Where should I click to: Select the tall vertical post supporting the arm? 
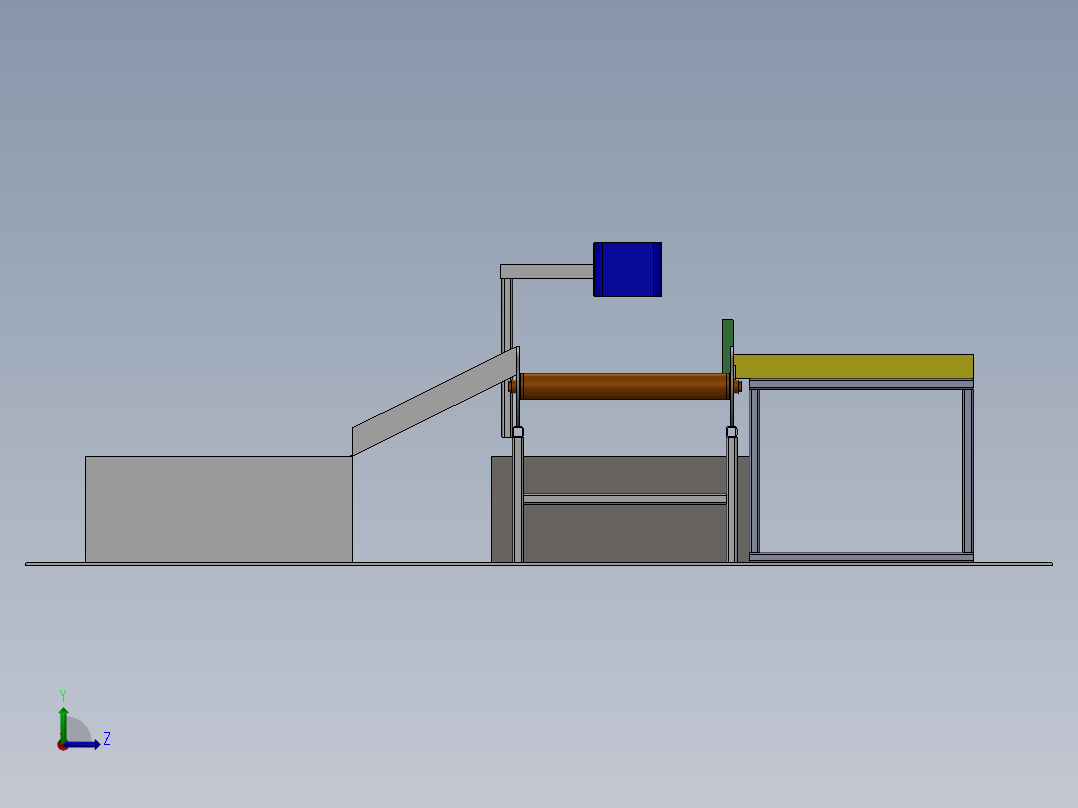pyautogui.click(x=507, y=358)
